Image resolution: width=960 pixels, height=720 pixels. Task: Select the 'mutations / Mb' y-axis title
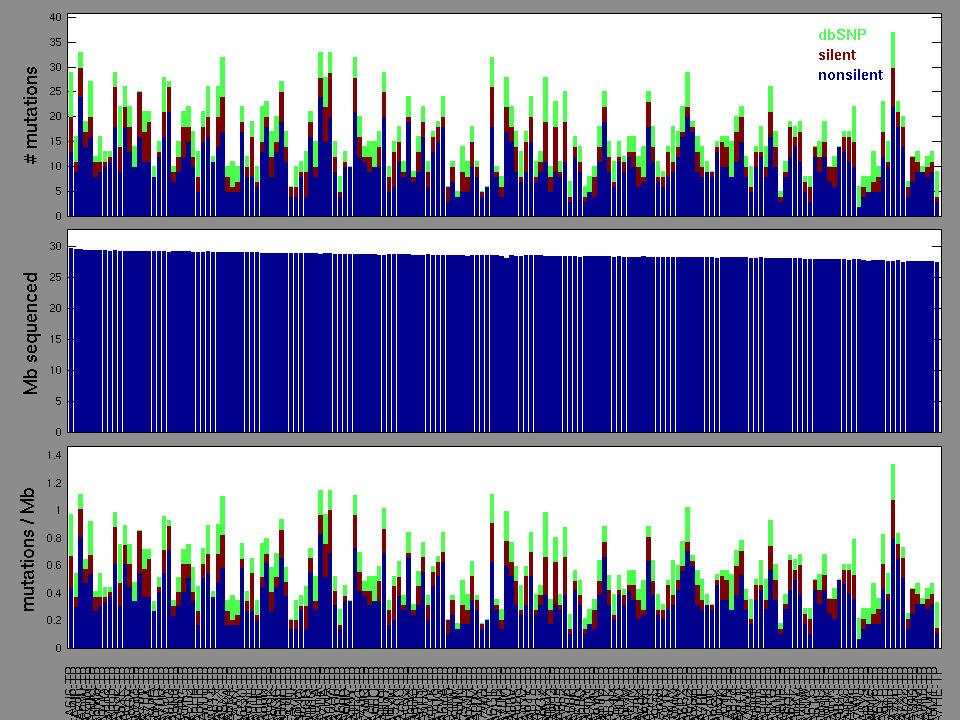(32, 548)
